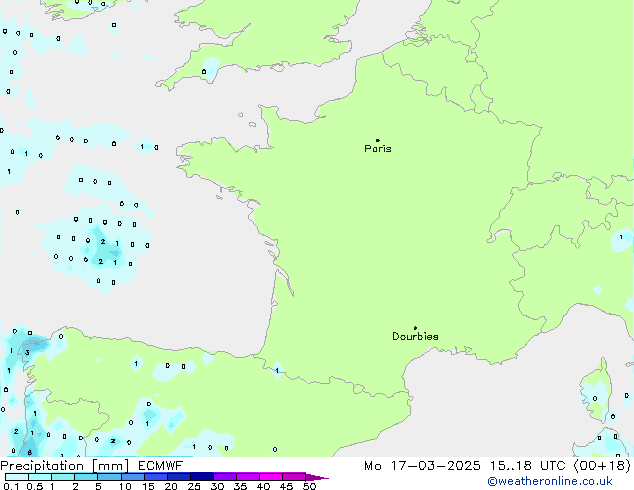Pick the 15–20 mm legend color swatch

[x=156, y=477]
